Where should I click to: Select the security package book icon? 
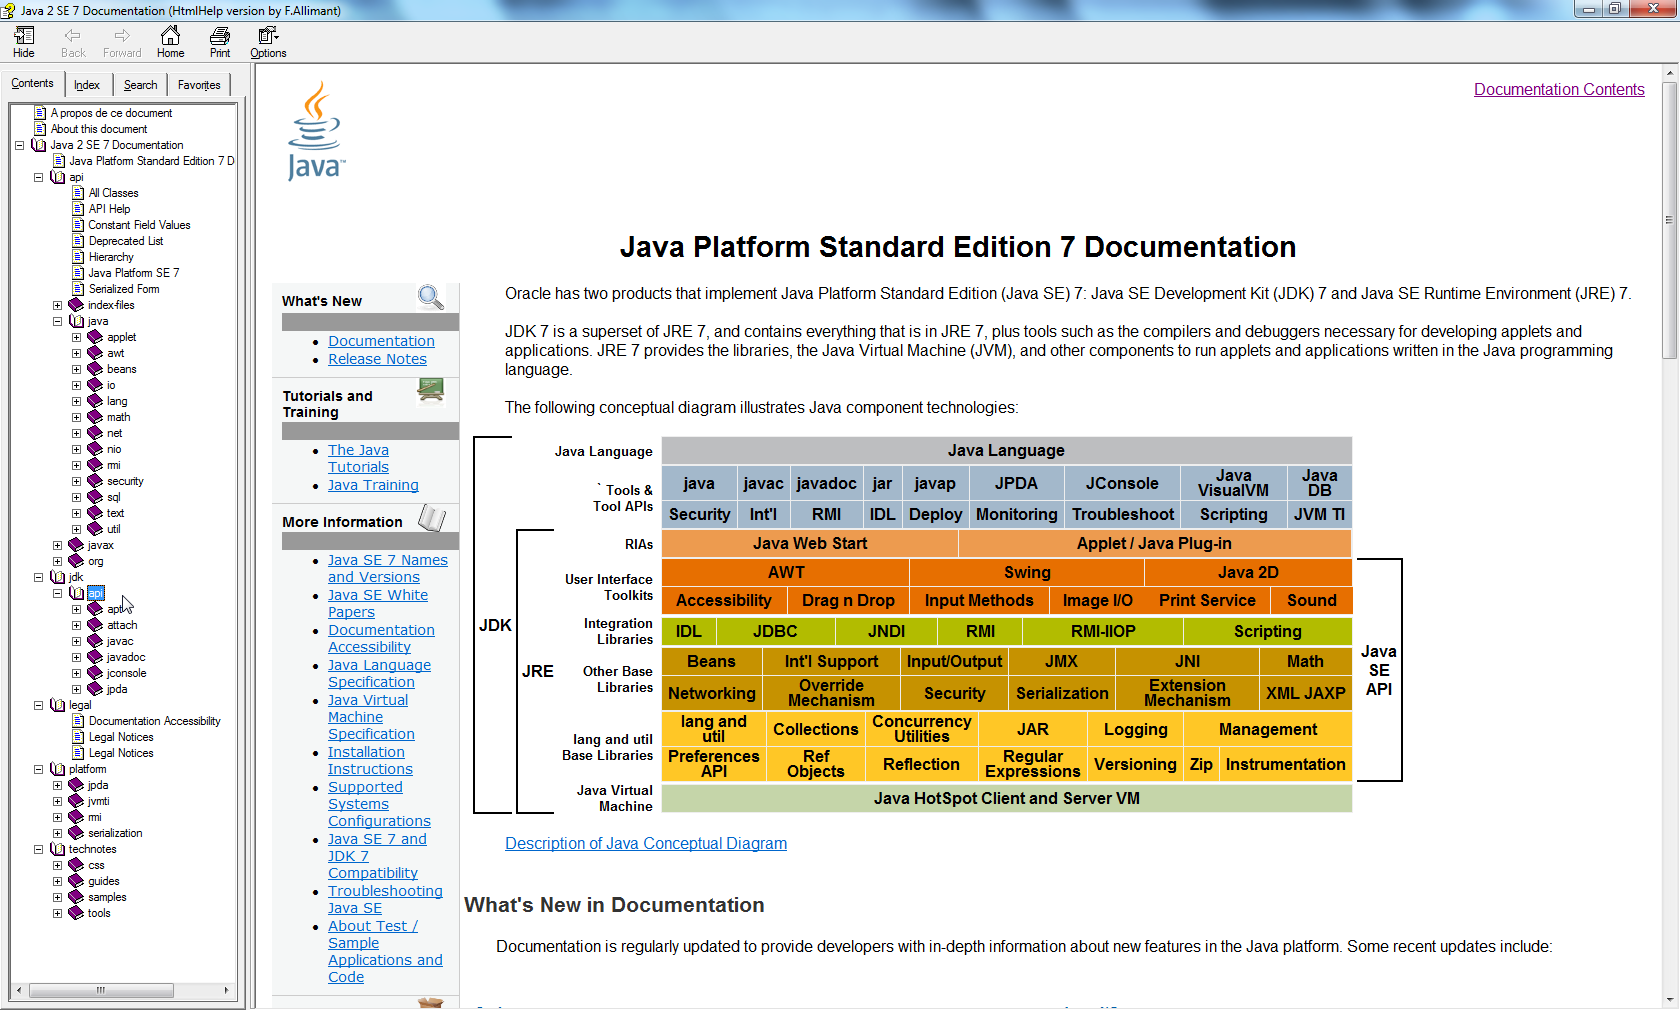coord(95,481)
